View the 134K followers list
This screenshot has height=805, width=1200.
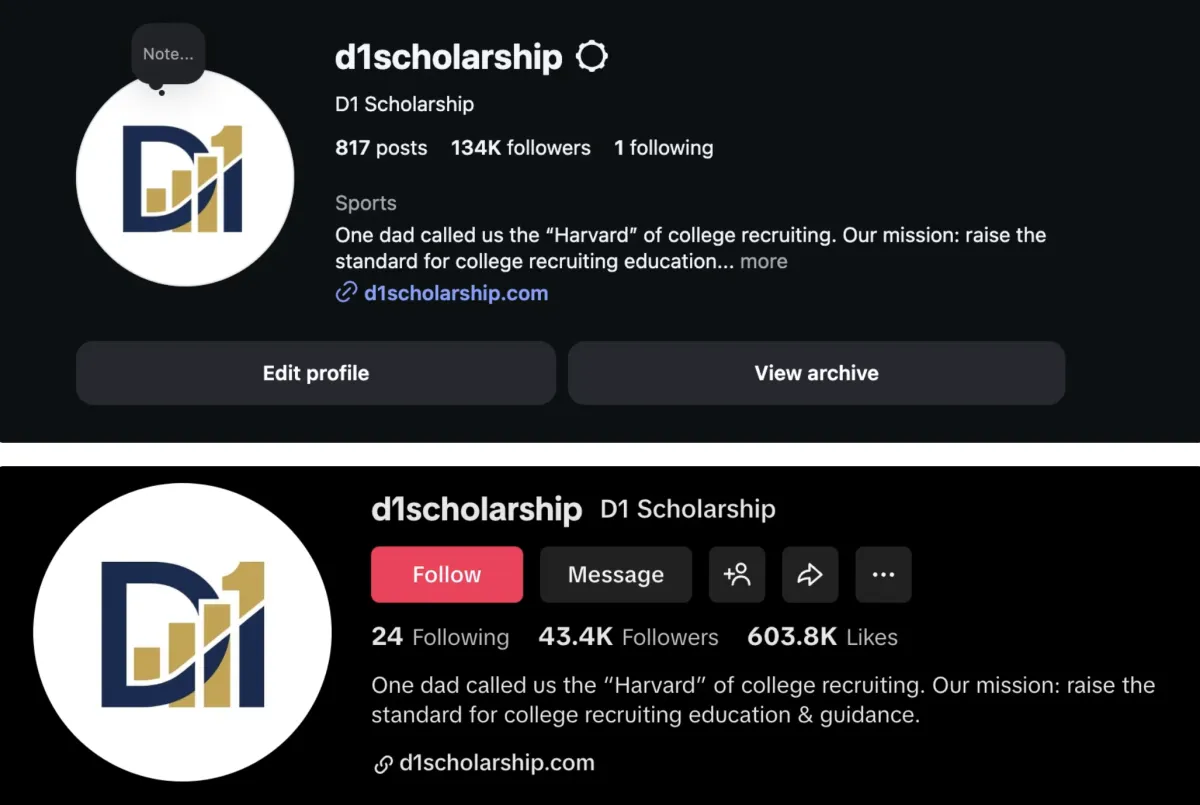[x=520, y=148]
